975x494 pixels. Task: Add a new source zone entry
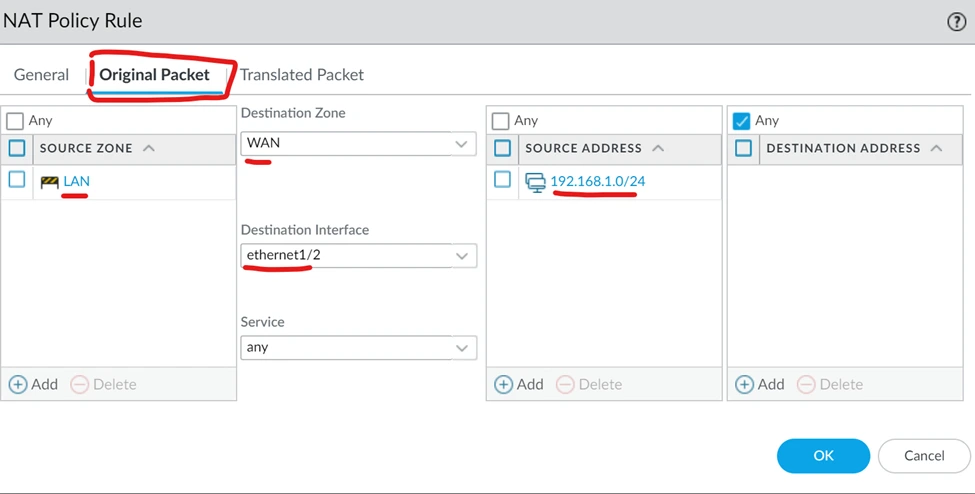tap(33, 384)
